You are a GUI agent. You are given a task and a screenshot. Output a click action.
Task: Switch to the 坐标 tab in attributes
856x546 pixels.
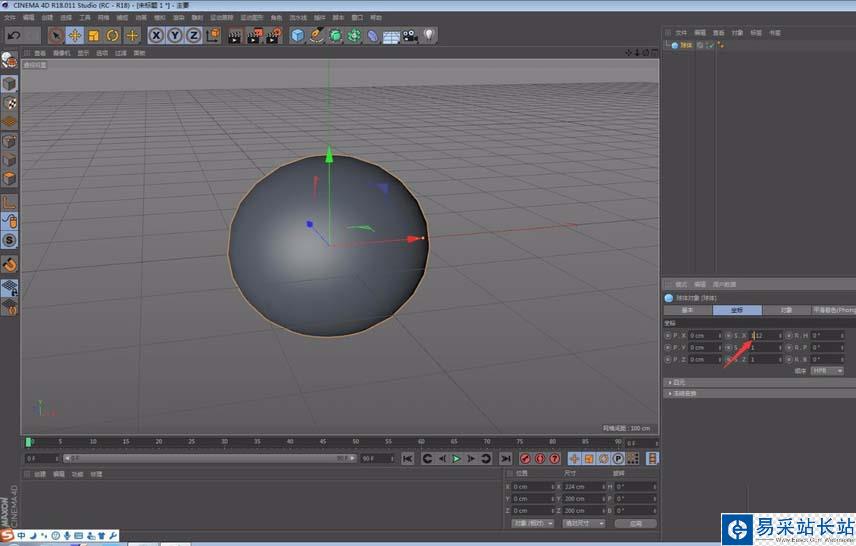point(737,310)
